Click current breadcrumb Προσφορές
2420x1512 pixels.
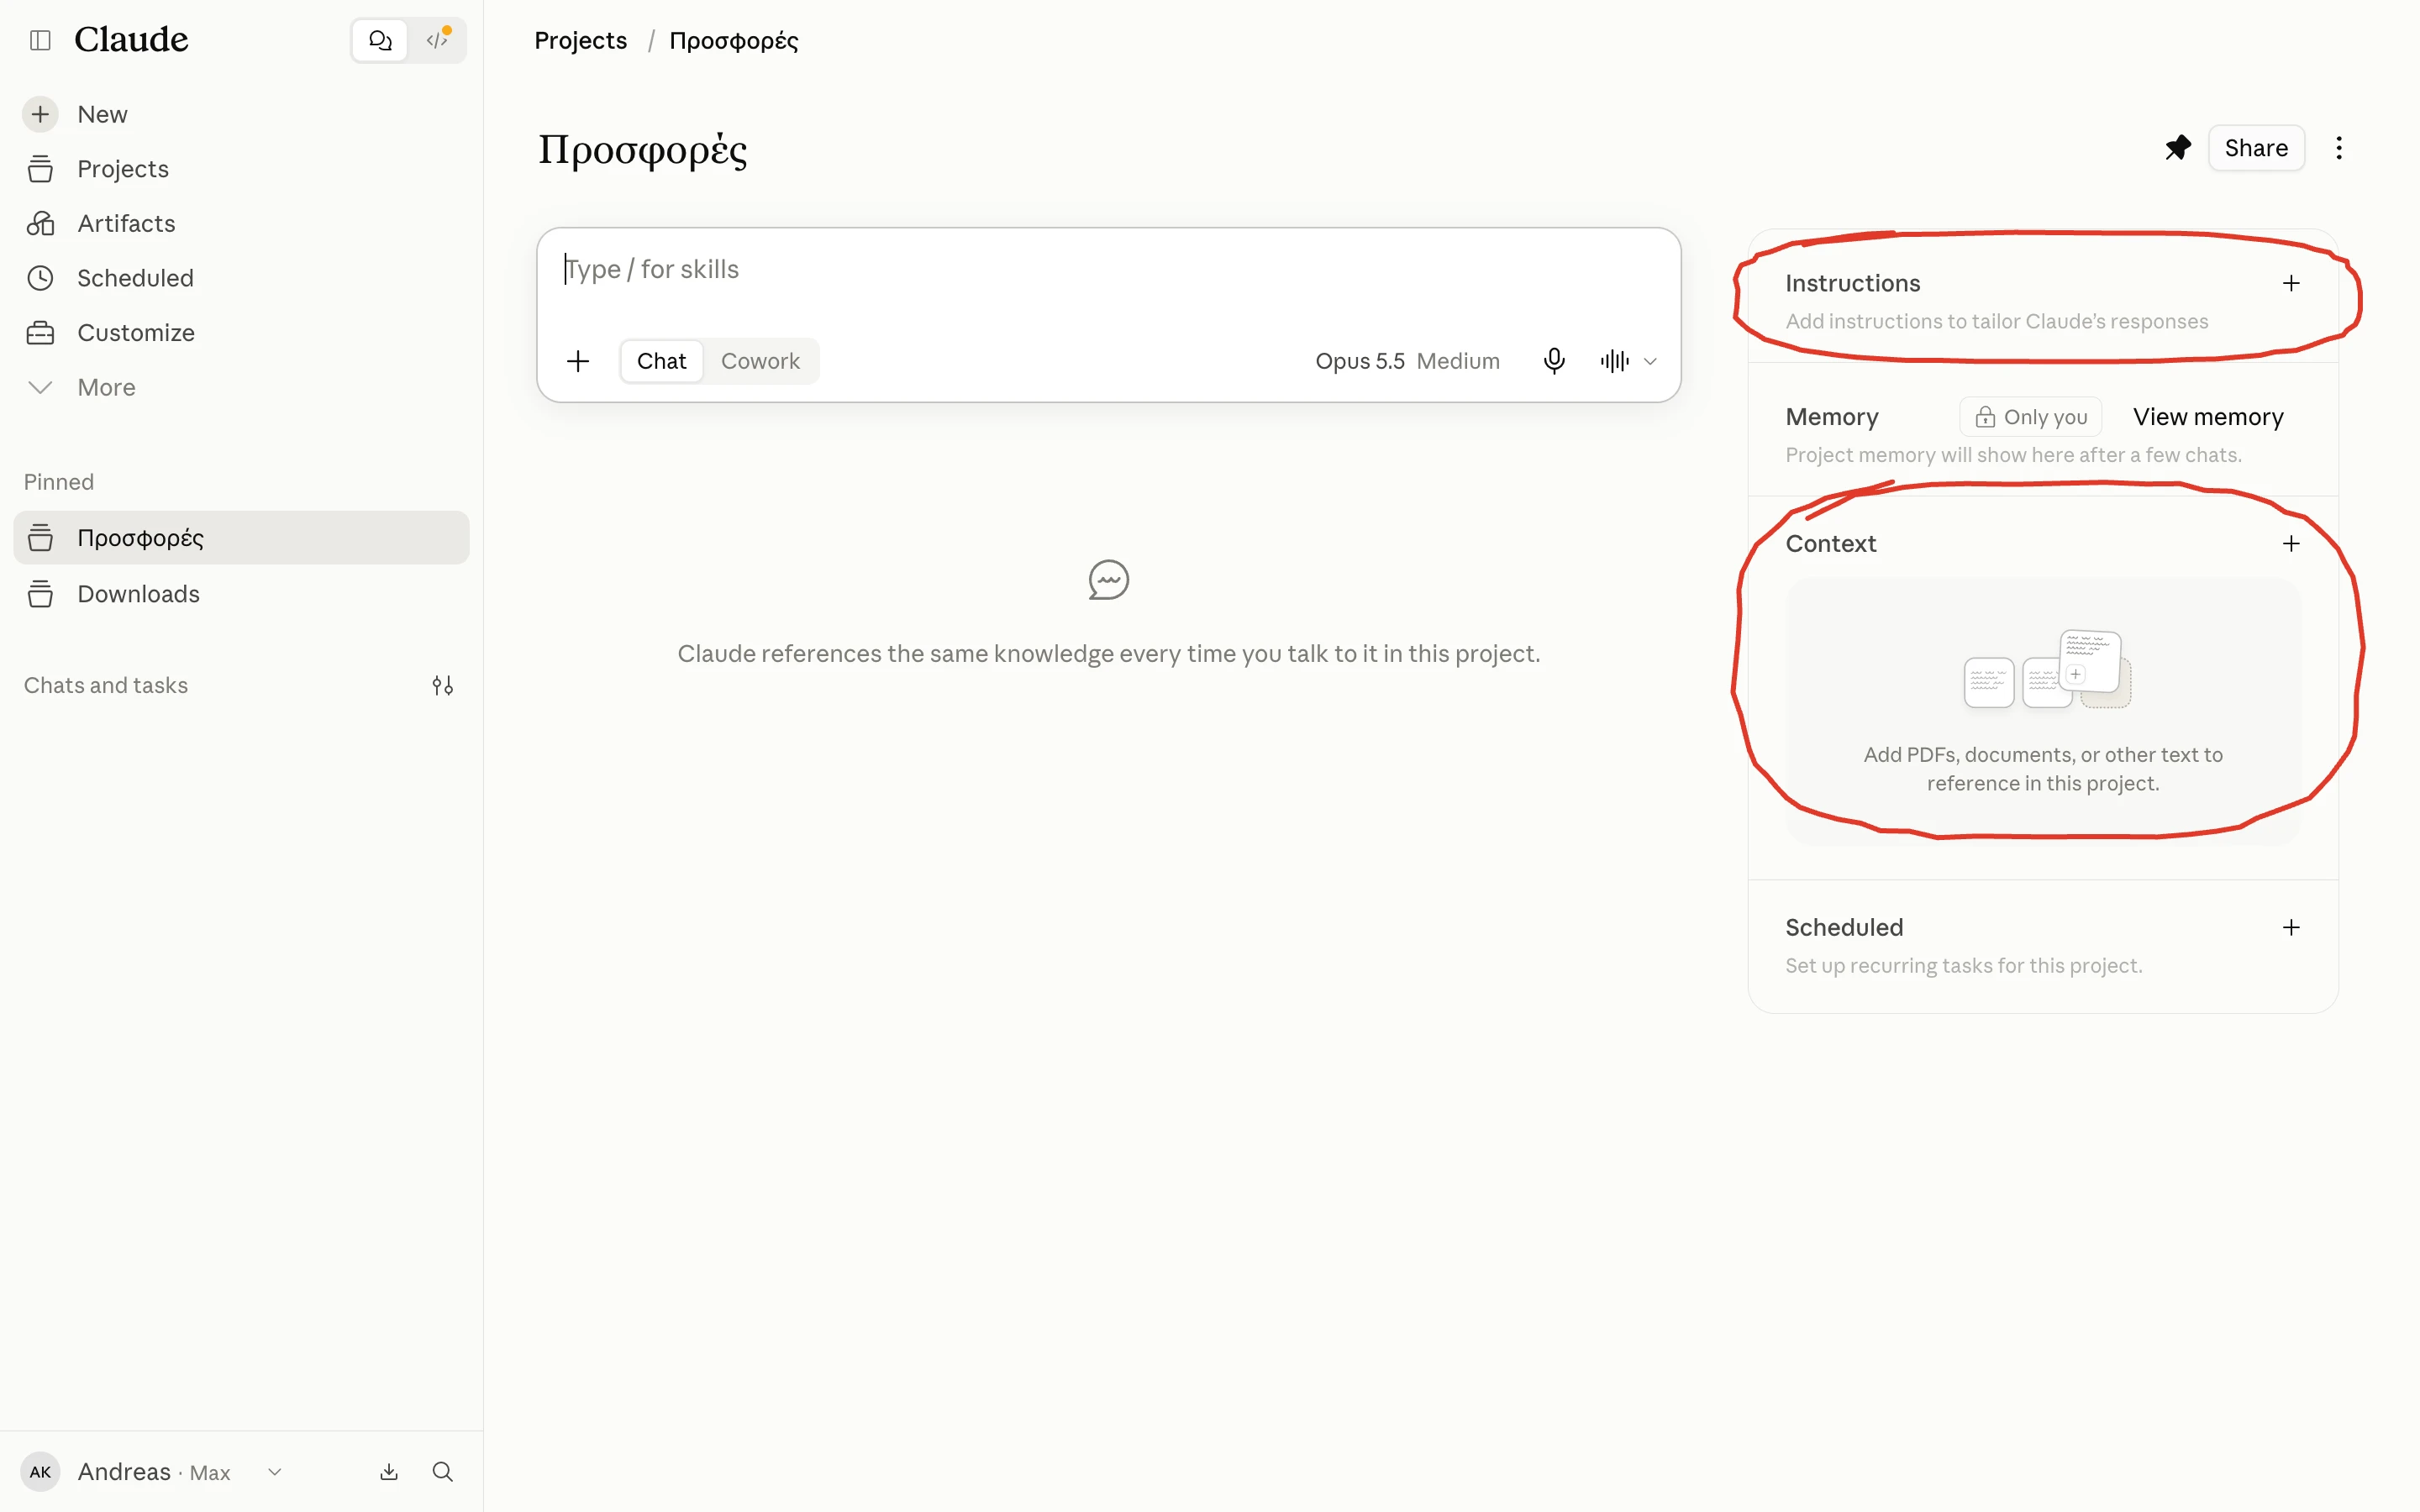pyautogui.click(x=733, y=41)
